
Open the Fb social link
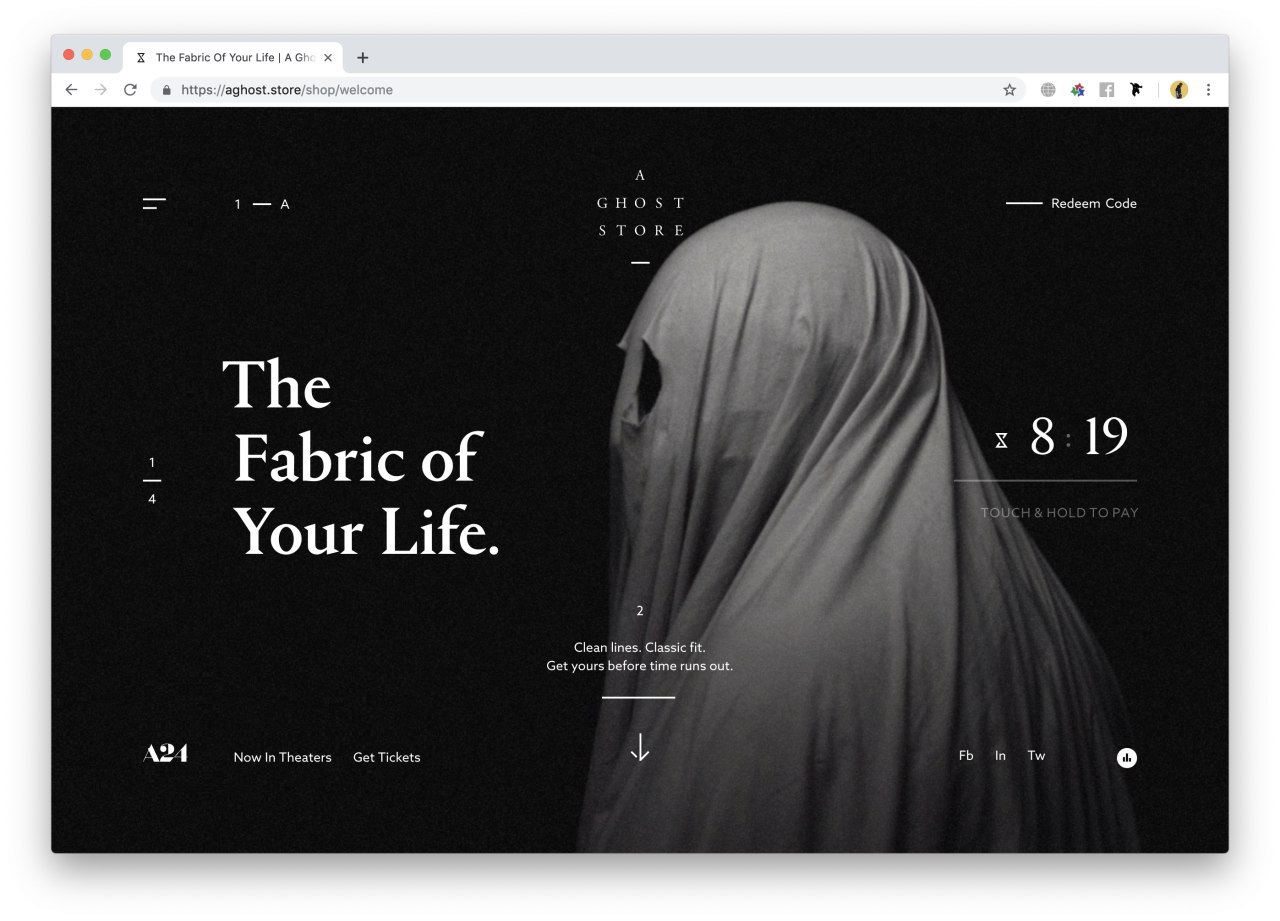(966, 756)
